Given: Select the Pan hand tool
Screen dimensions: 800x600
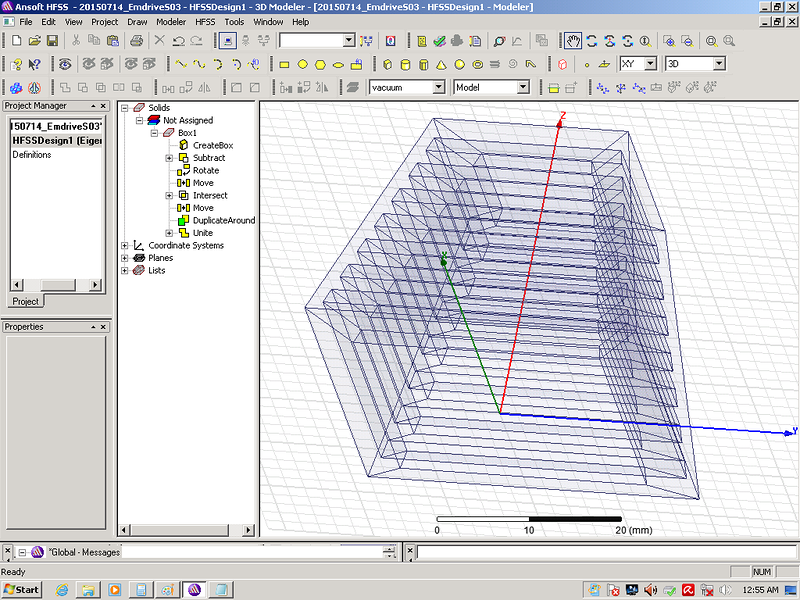Looking at the screenshot, I should (x=573, y=41).
